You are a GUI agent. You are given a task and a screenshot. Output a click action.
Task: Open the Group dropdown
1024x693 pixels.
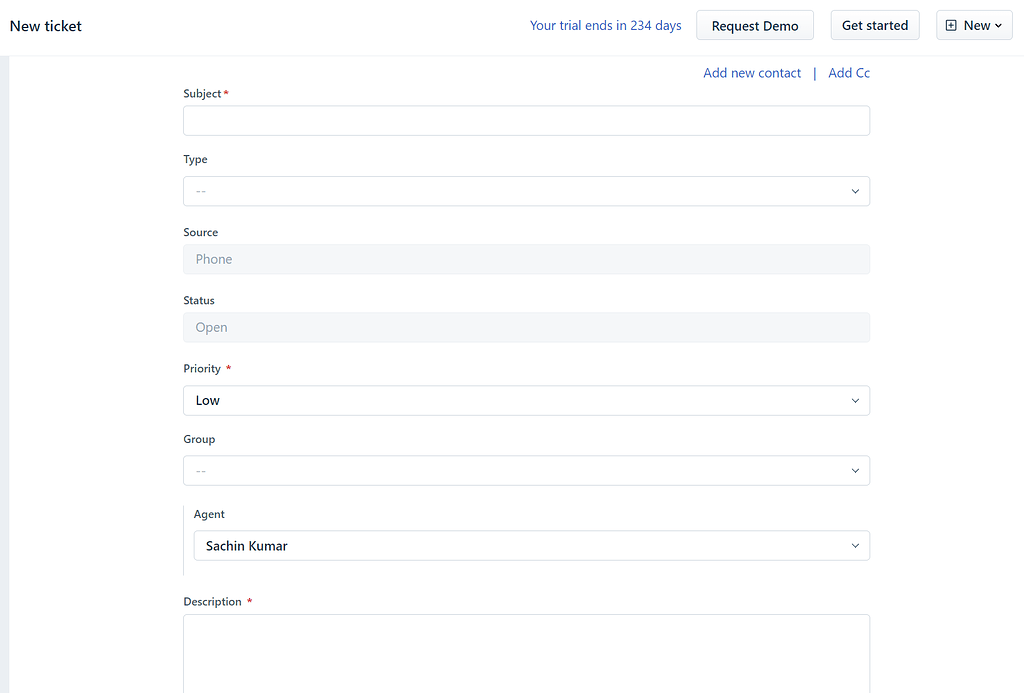(526, 470)
